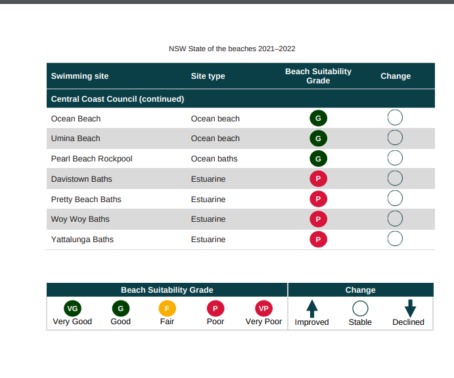Click the 'Davistown Baths' site name
Image resolution: width=454 pixels, height=378 pixels.
tap(81, 179)
